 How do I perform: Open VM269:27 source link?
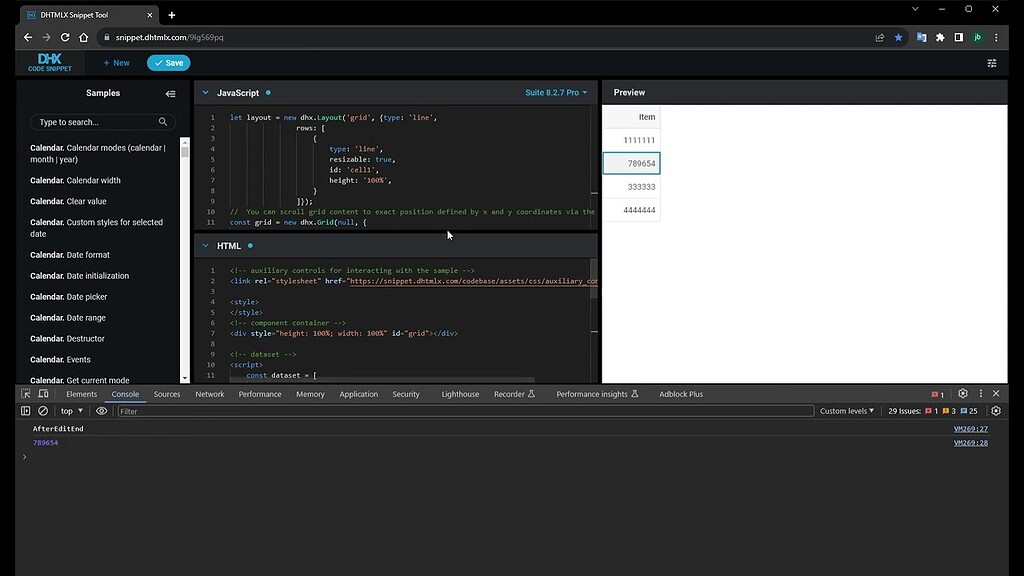[x=970, y=428]
